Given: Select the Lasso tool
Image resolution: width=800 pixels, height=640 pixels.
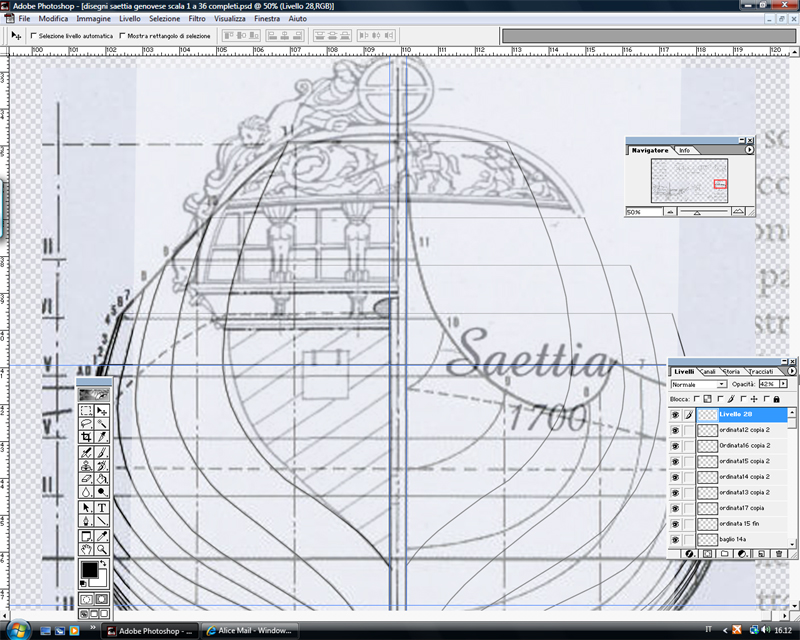Looking at the screenshot, I should point(86,424).
